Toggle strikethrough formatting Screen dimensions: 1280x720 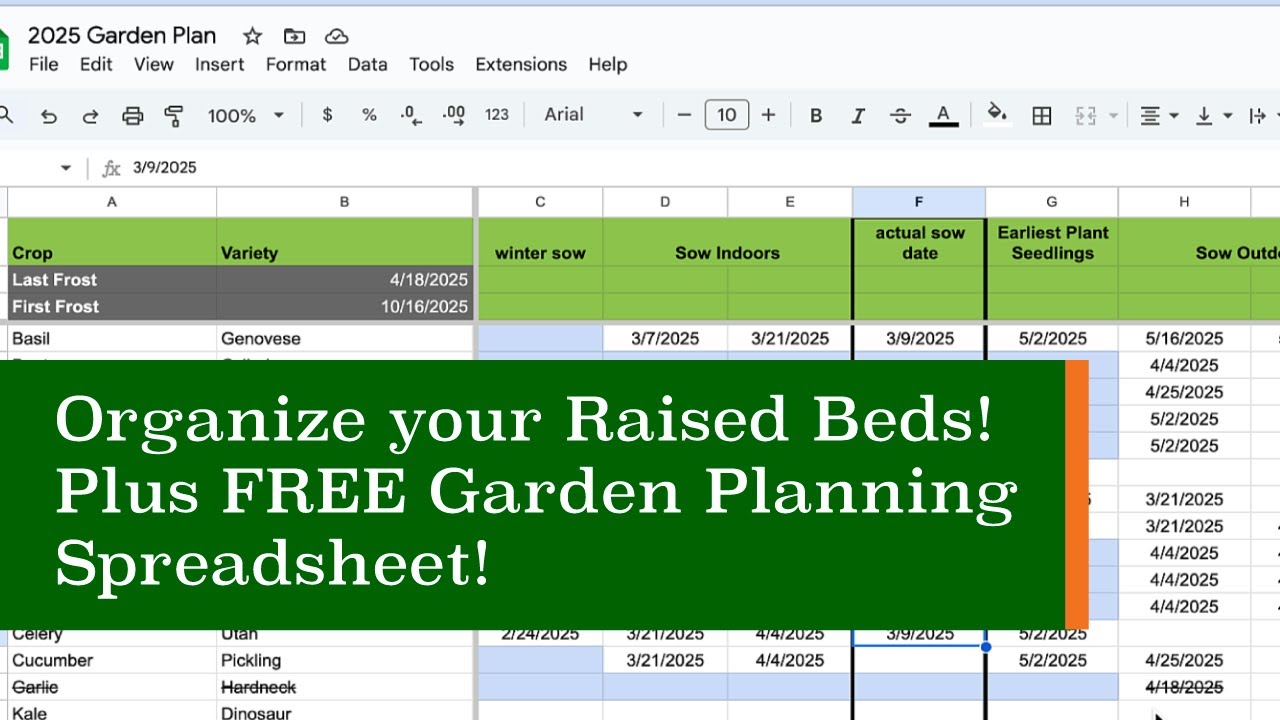(x=900, y=116)
